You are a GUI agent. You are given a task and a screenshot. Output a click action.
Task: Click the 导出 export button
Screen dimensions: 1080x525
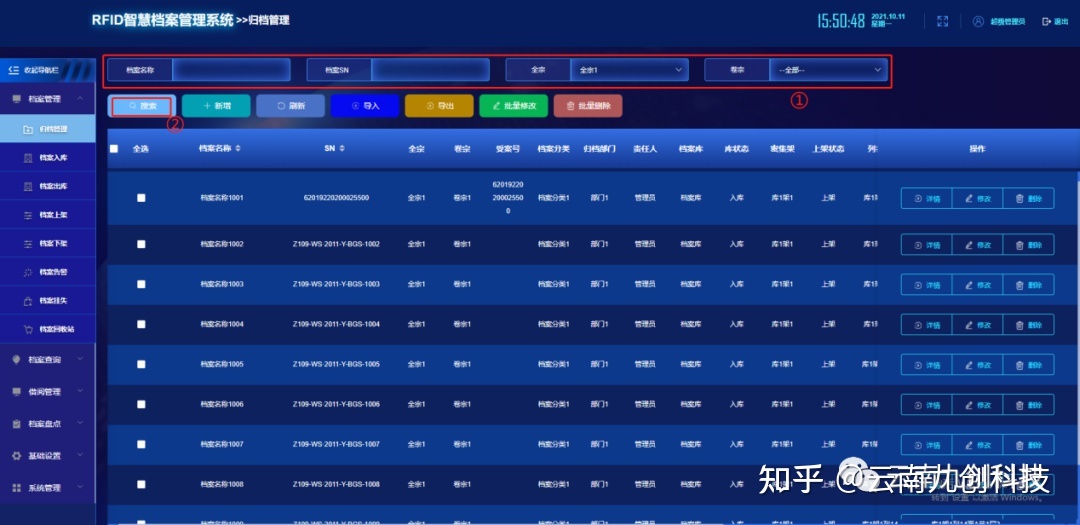pos(439,105)
